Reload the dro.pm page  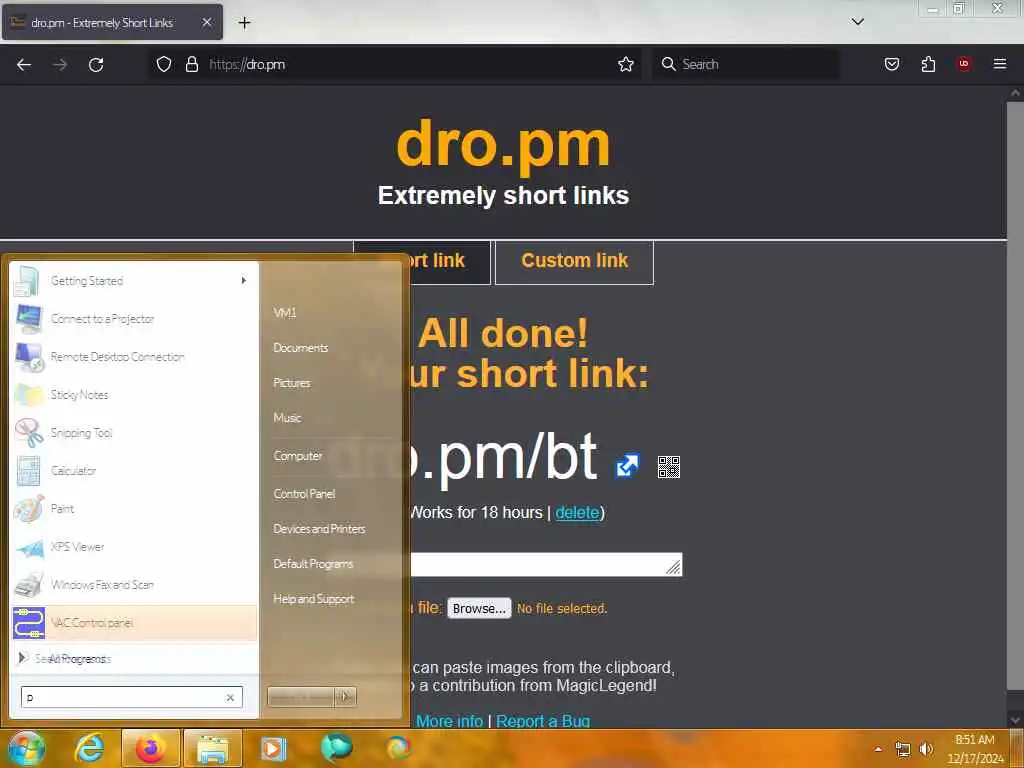coord(96,64)
